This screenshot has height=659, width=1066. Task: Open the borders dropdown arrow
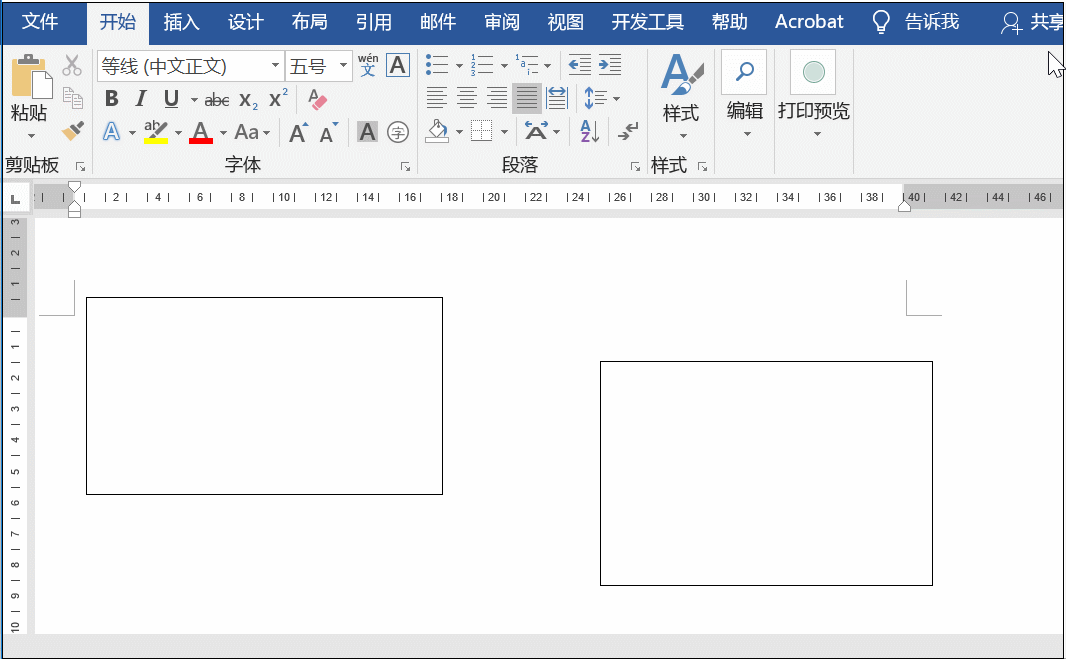(504, 133)
